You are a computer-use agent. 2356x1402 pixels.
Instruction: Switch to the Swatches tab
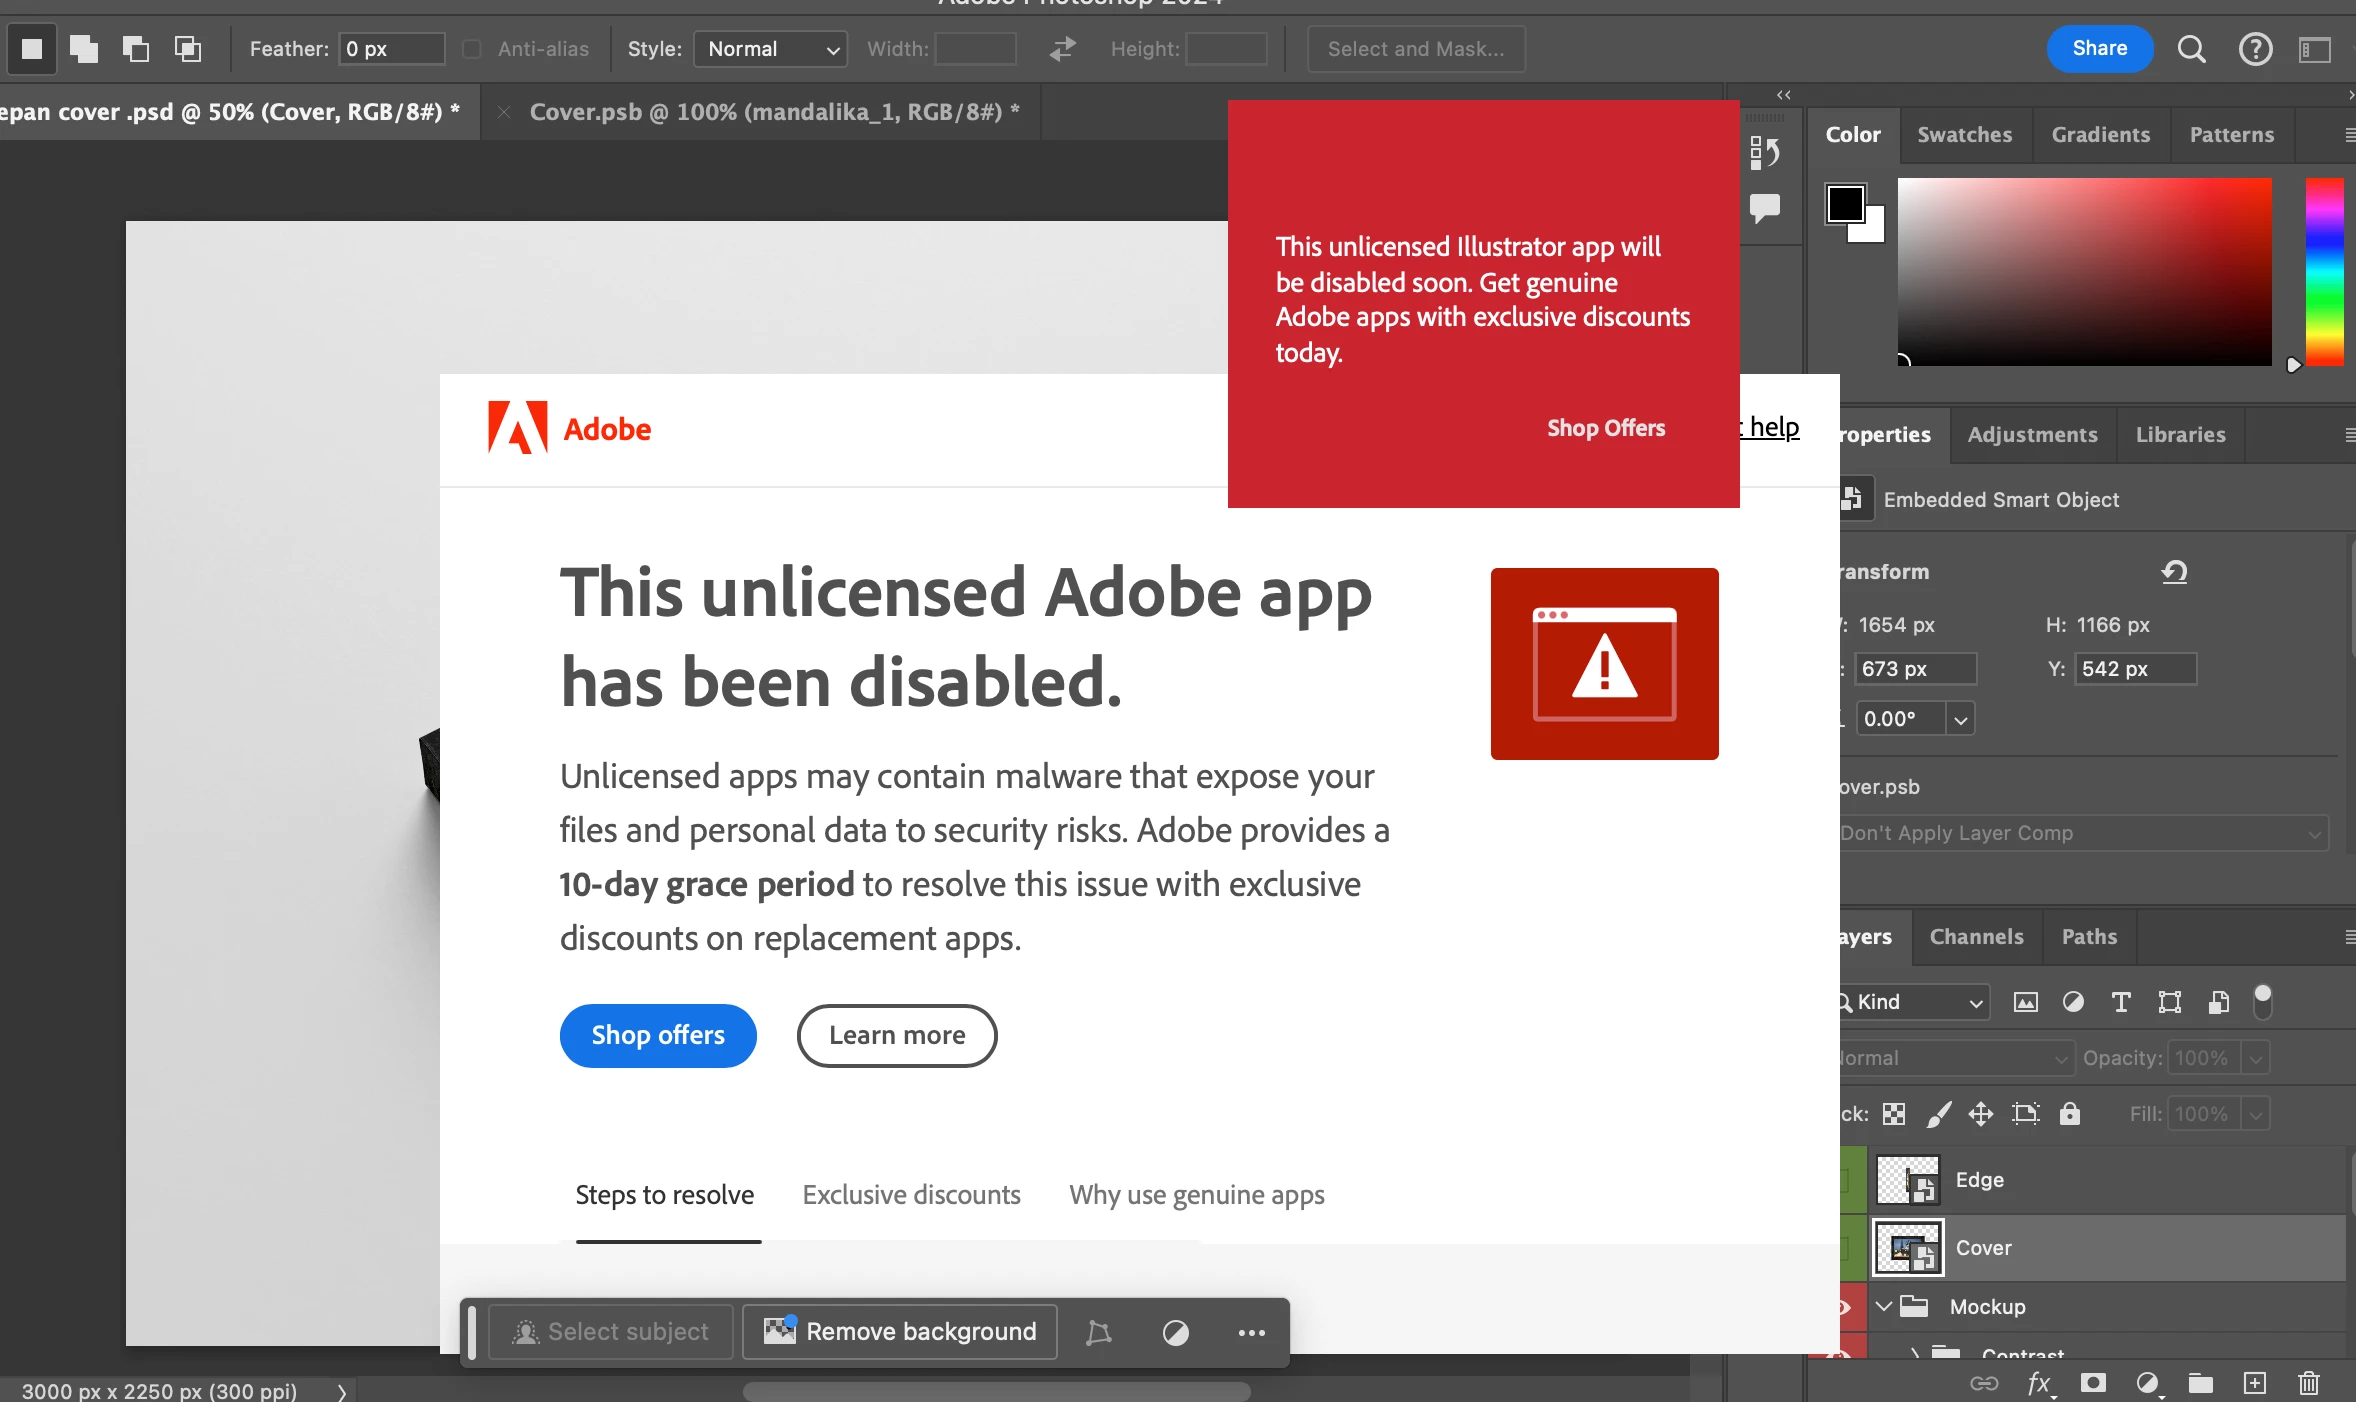coord(1964,135)
